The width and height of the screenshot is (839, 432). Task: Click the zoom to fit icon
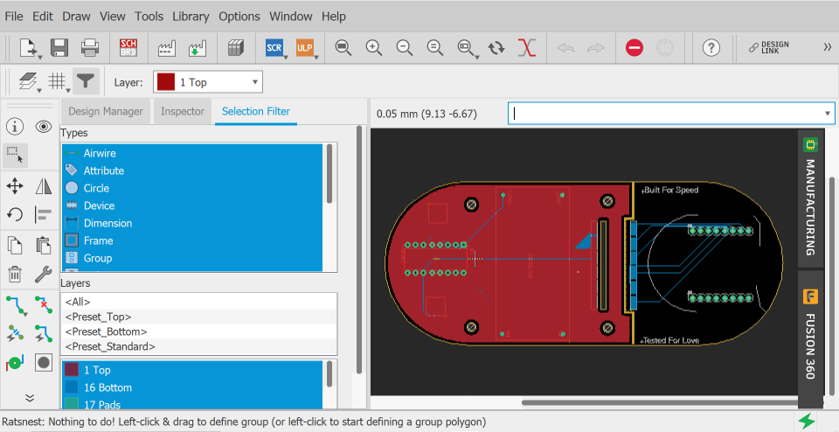(343, 47)
